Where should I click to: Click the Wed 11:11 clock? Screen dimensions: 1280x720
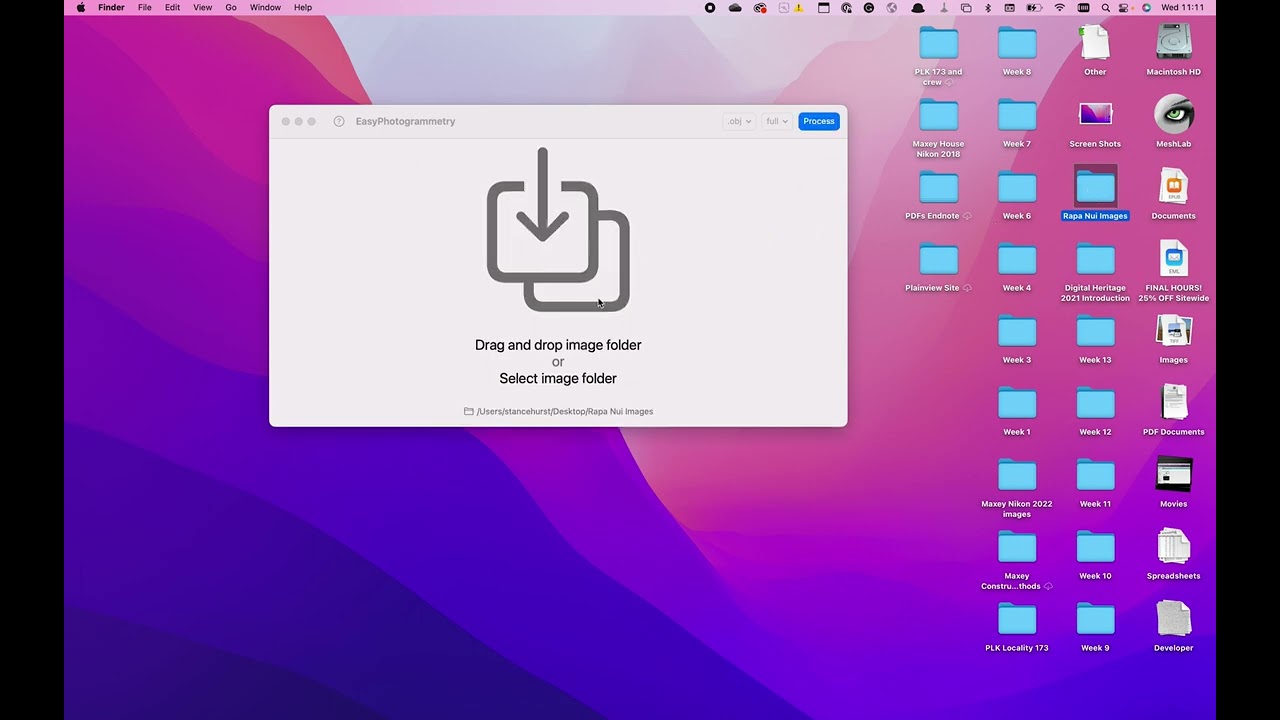tap(1182, 7)
